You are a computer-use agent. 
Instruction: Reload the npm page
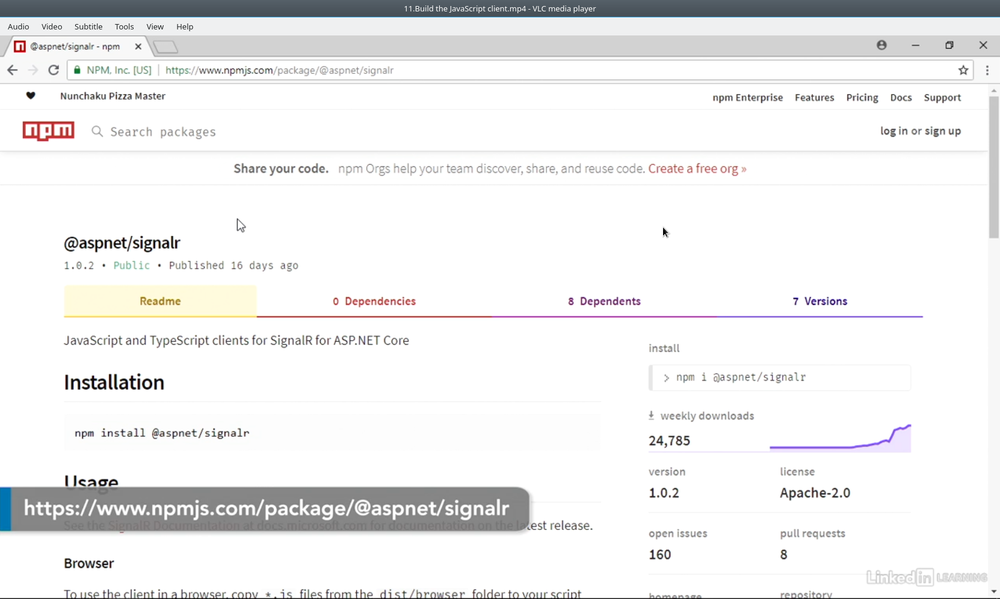54,70
